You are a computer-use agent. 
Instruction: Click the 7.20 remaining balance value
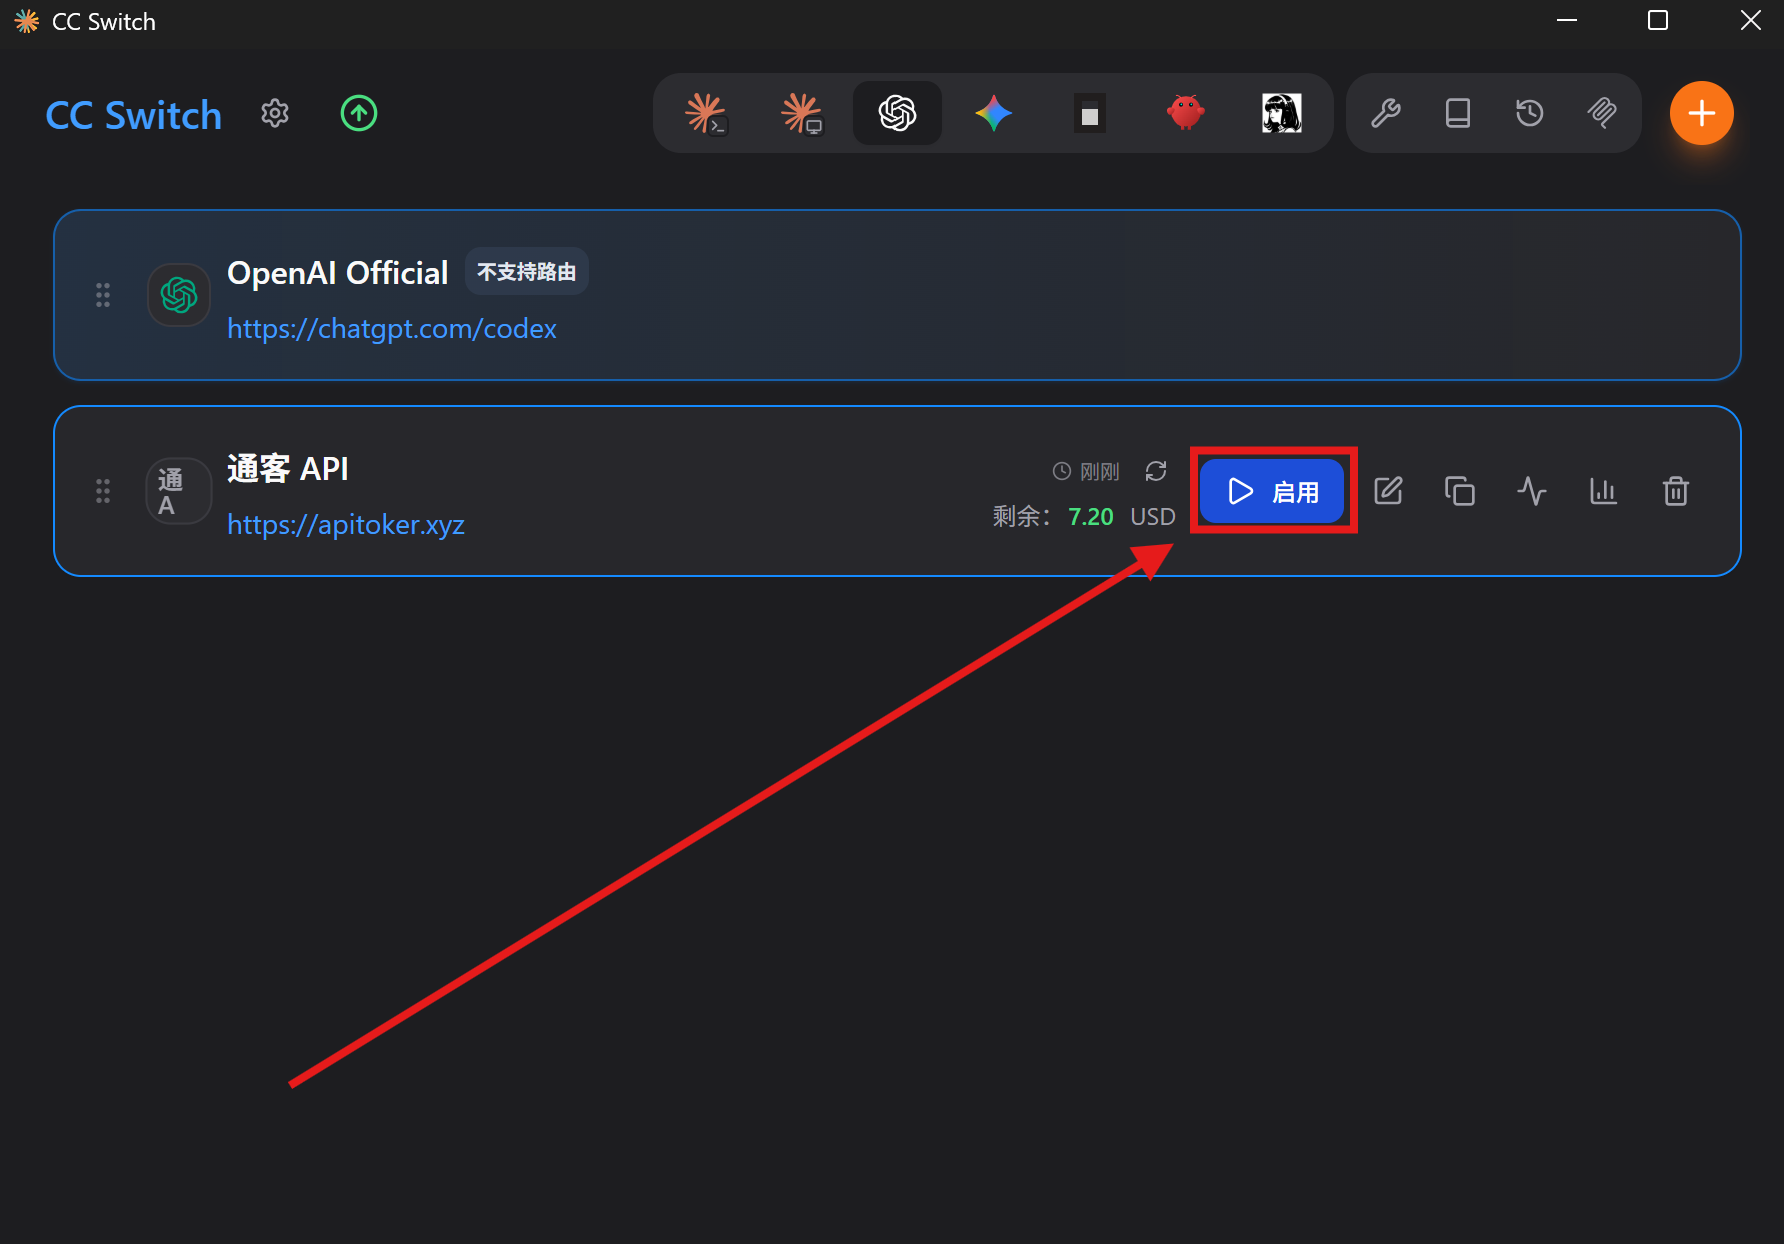click(1091, 517)
